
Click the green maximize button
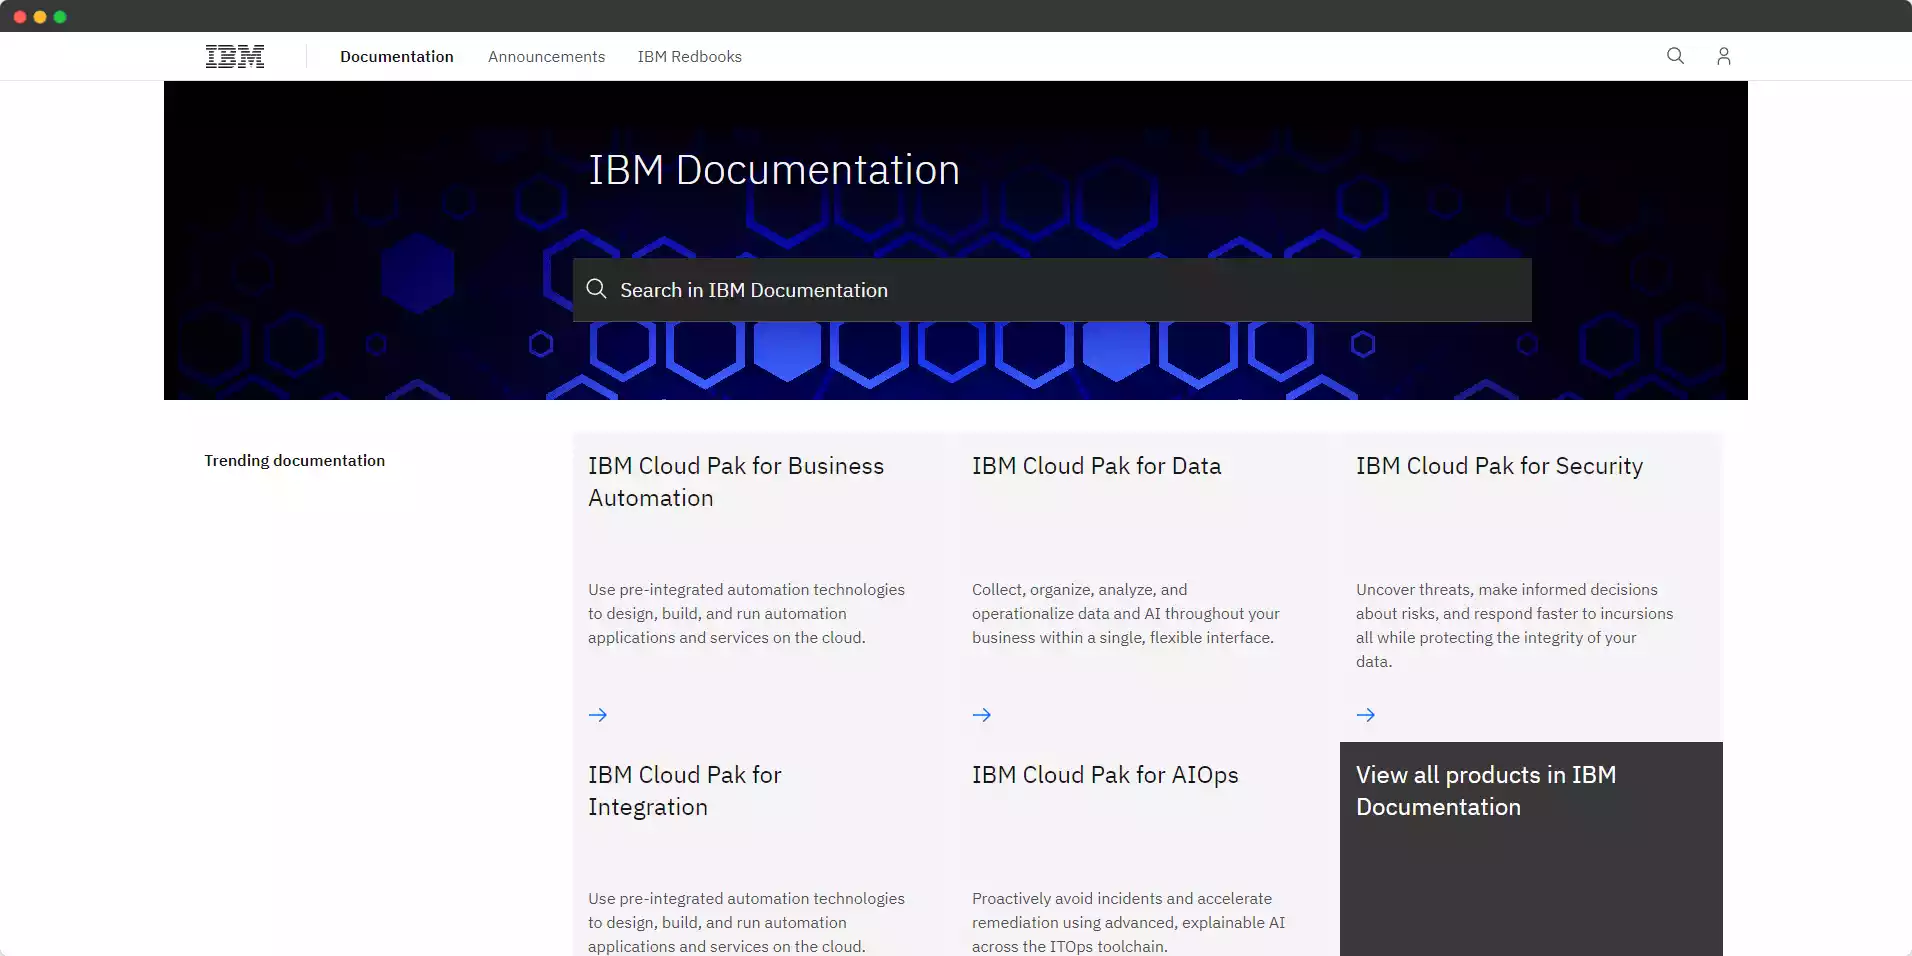pyautogui.click(x=61, y=16)
